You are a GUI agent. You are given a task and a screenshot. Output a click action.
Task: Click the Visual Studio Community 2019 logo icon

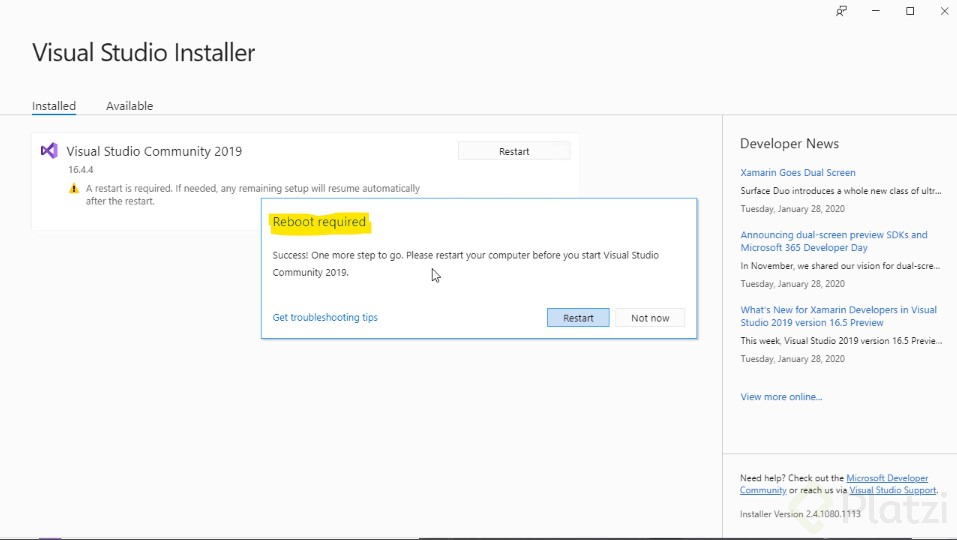49,150
